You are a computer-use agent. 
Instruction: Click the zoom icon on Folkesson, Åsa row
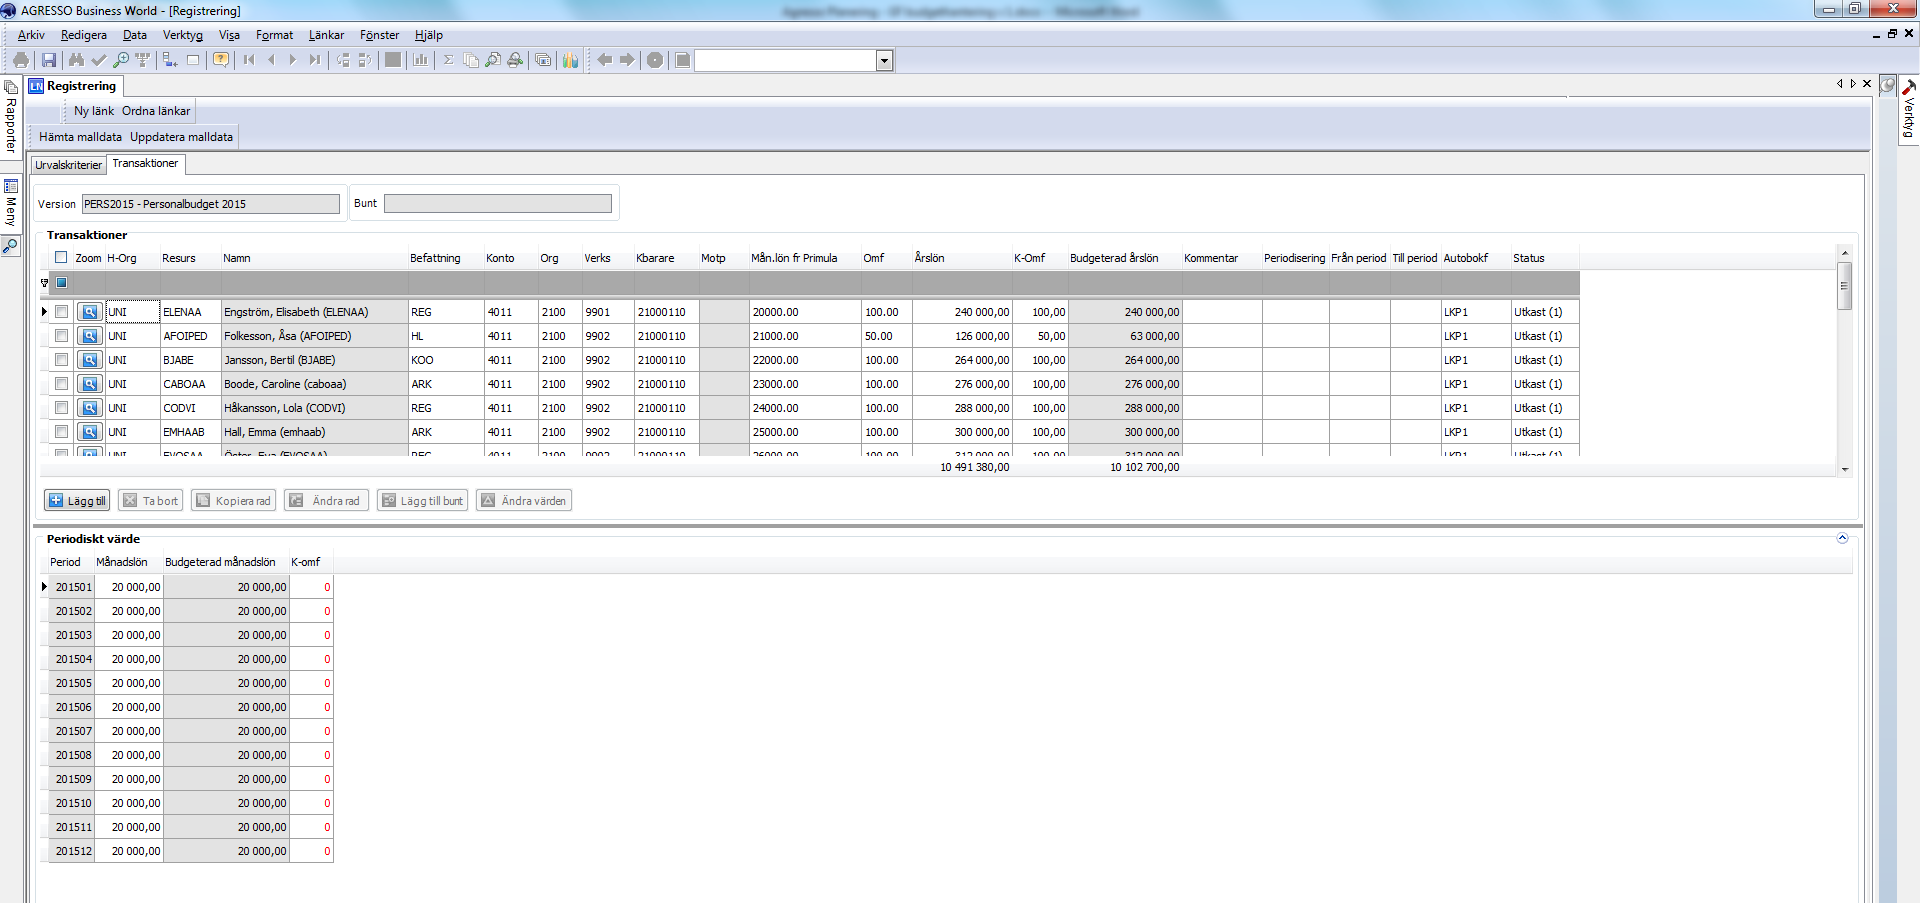(x=90, y=336)
